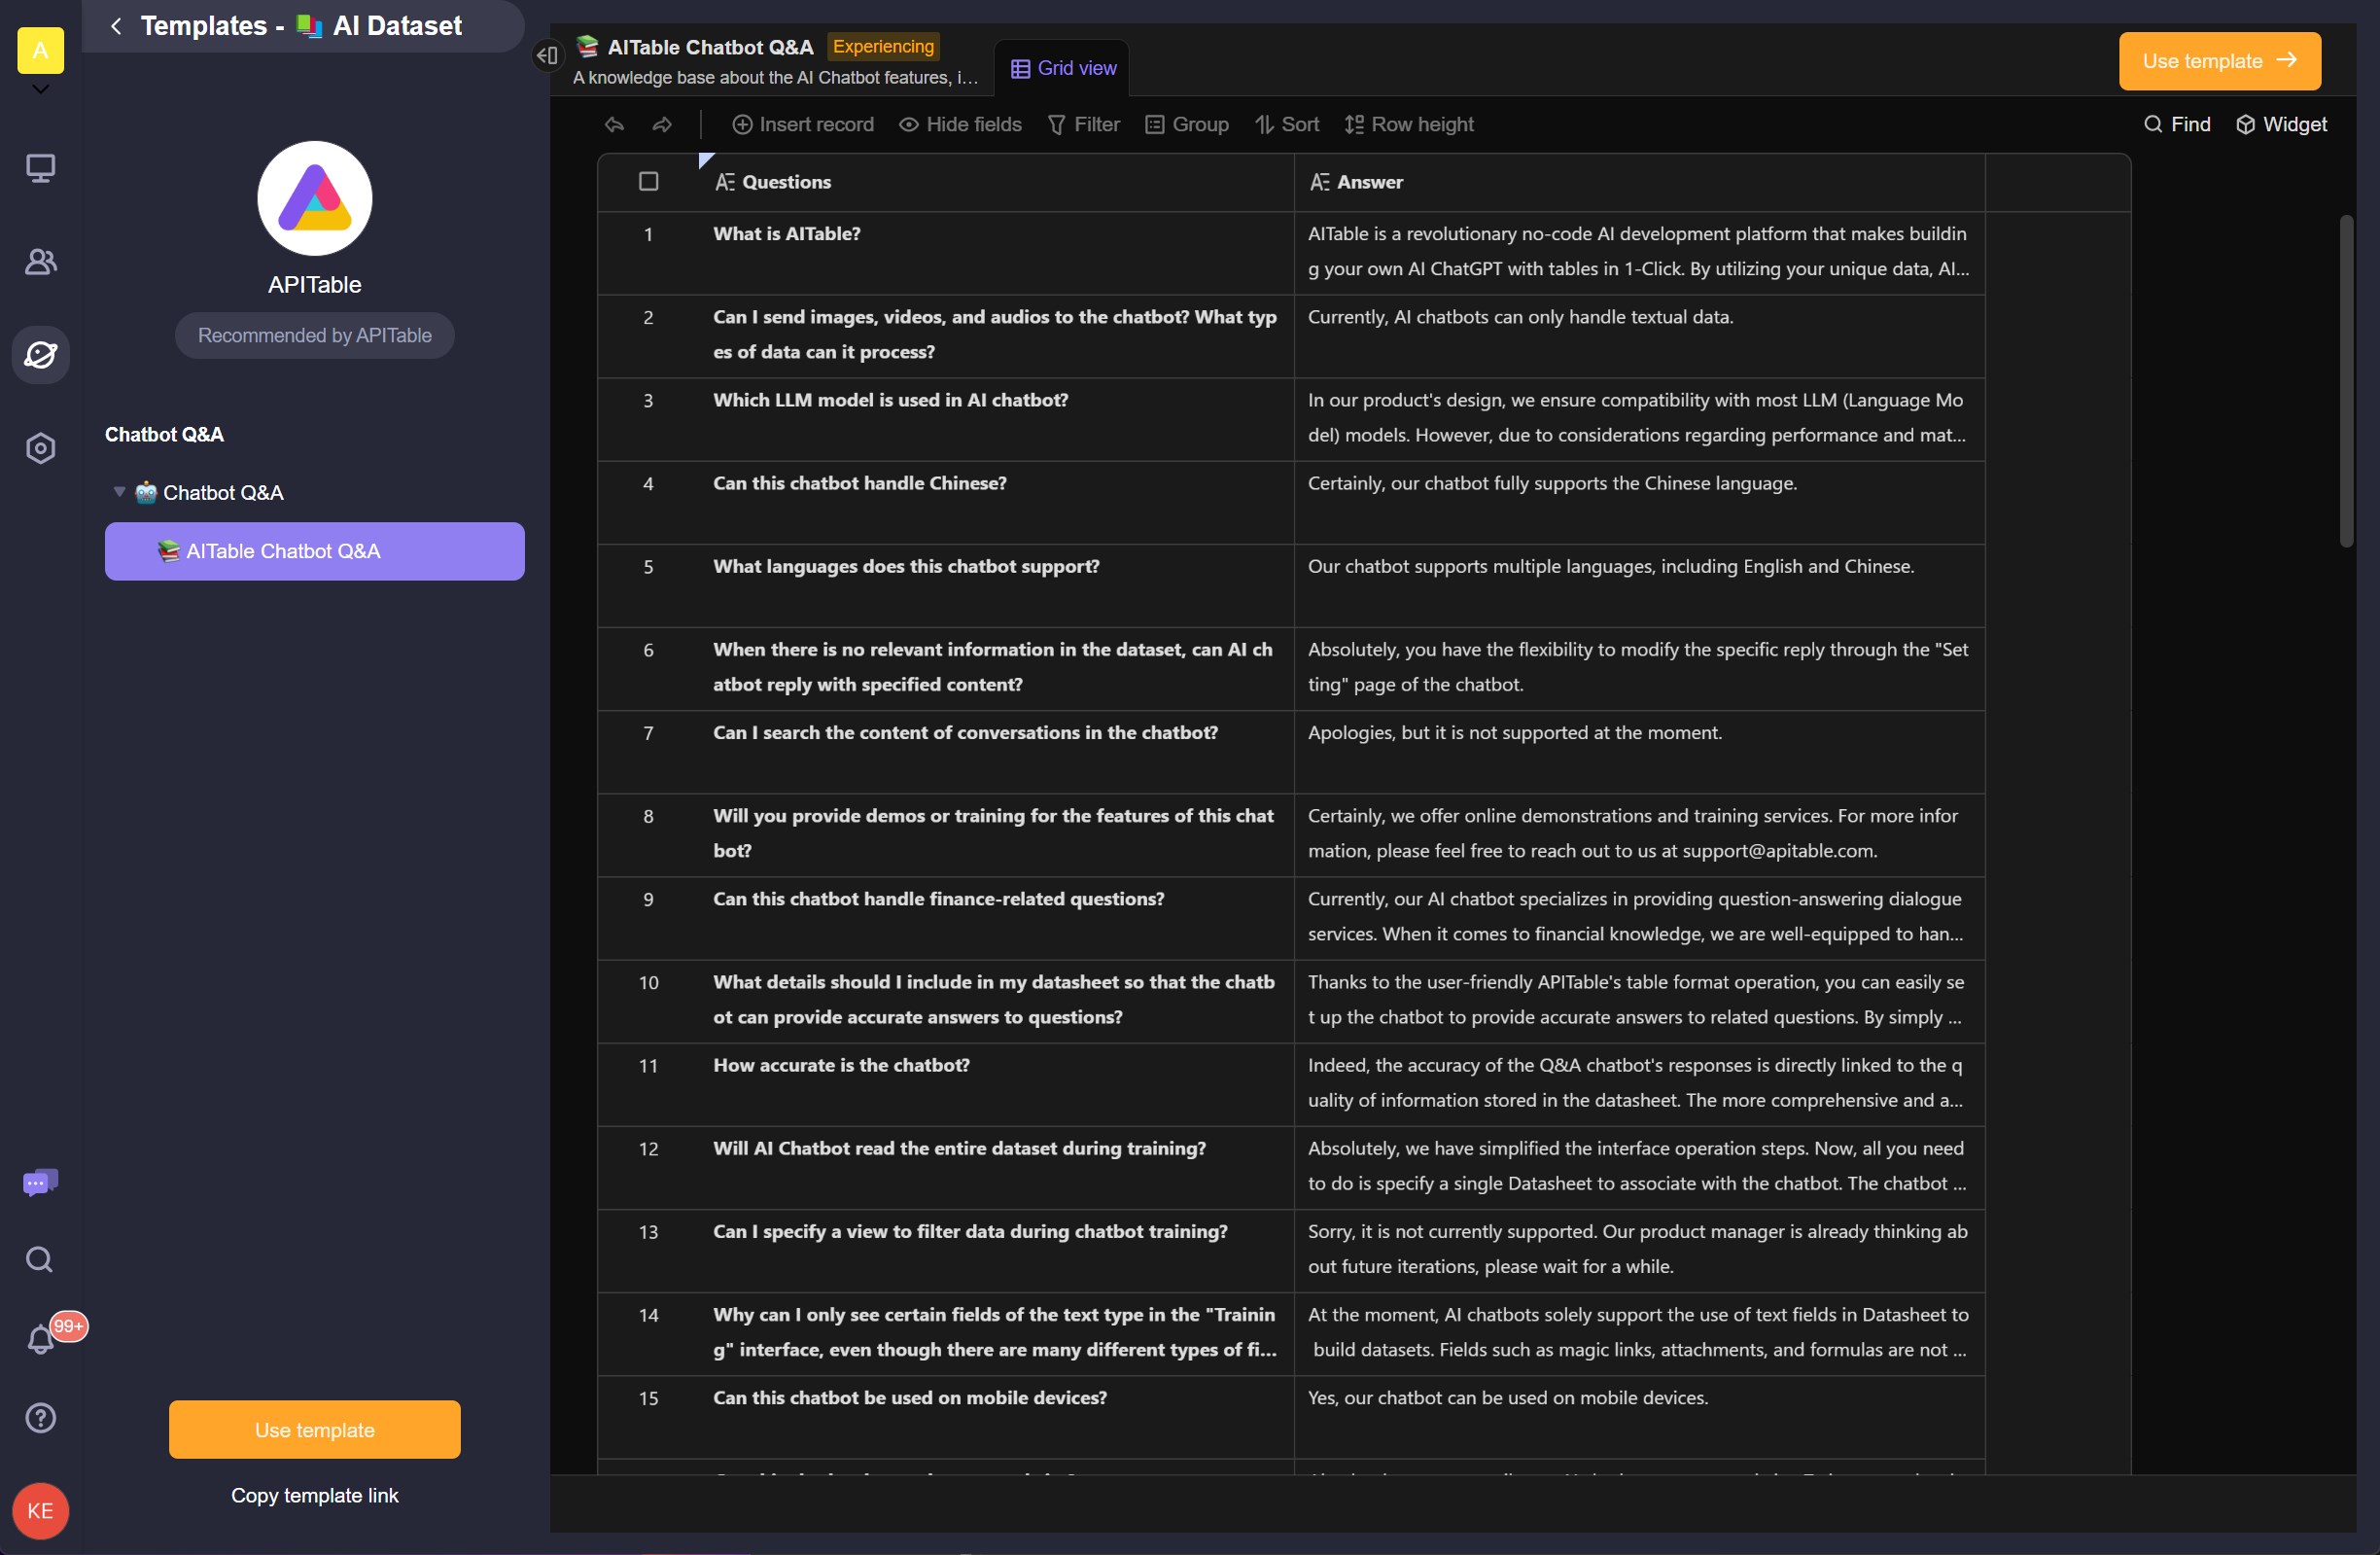Click the Answer column header

tap(1639, 182)
